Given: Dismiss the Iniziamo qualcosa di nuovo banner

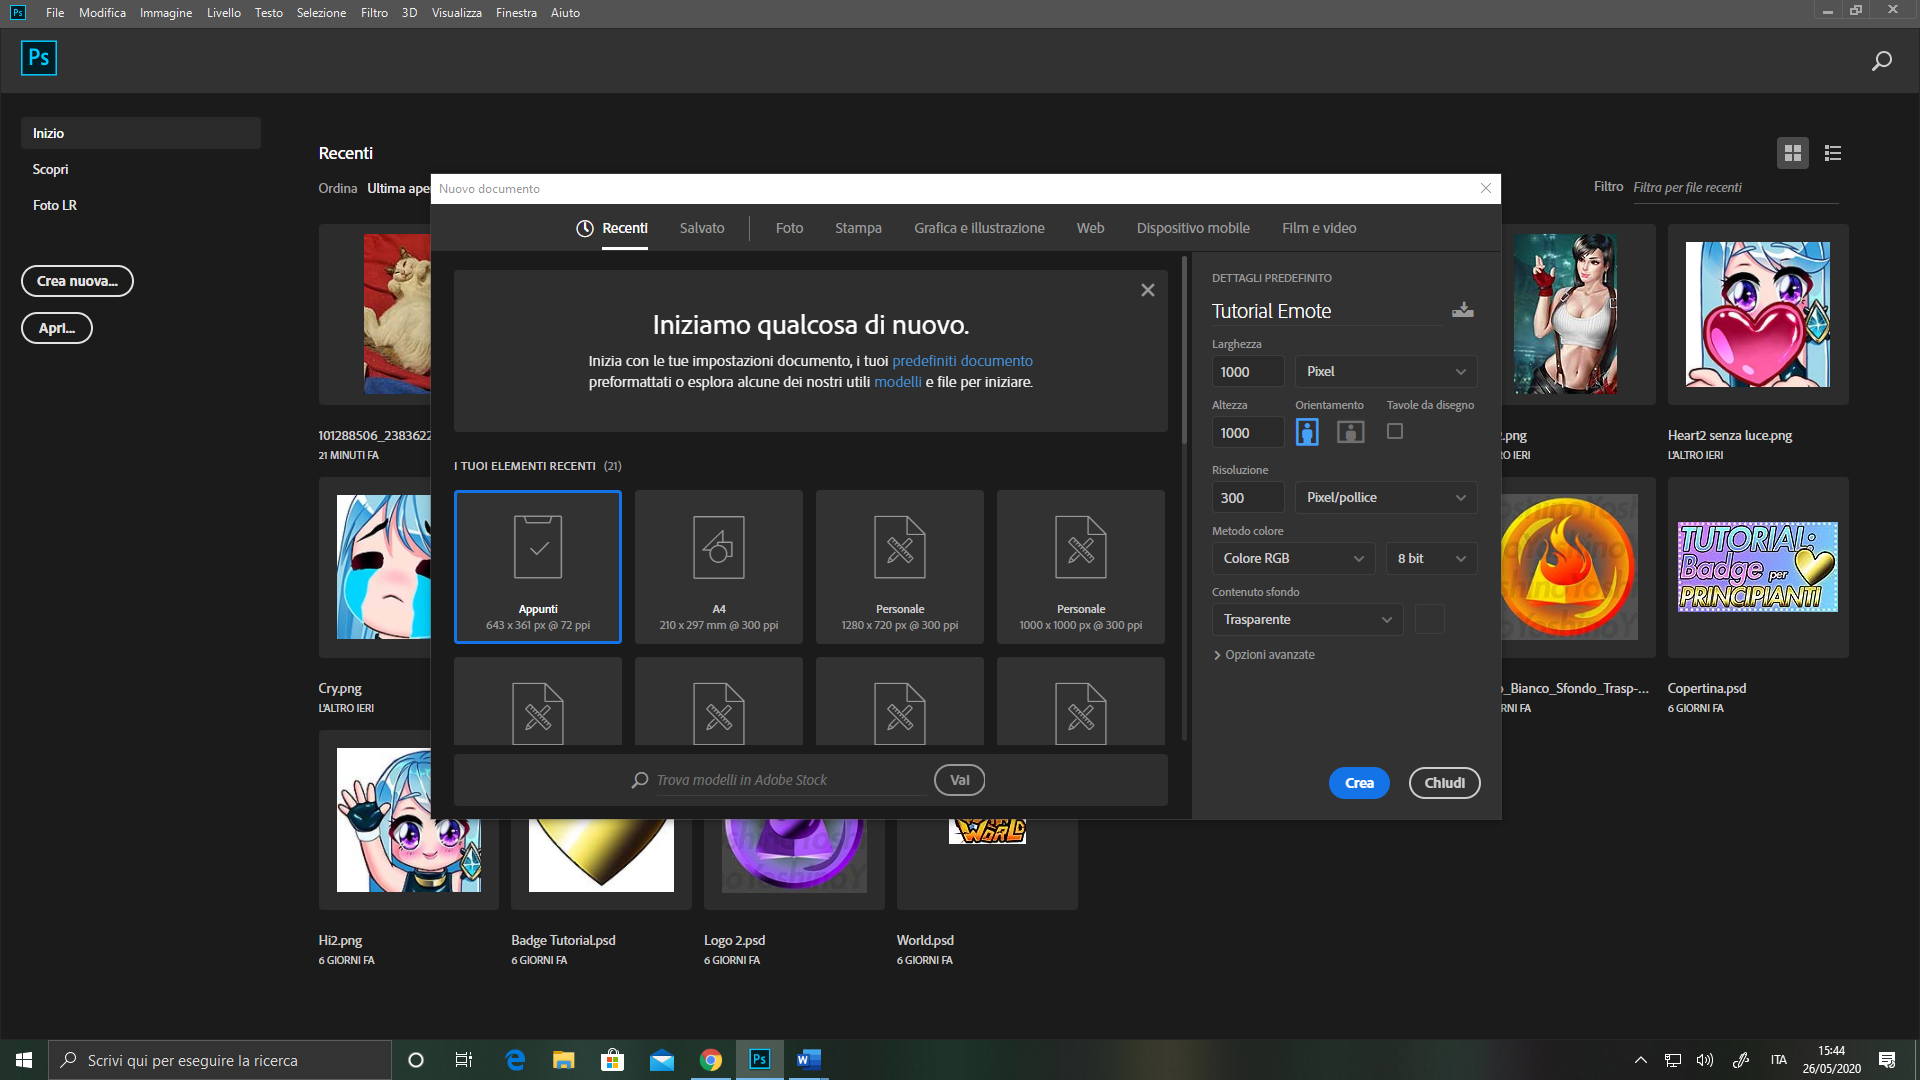Looking at the screenshot, I should click(1148, 290).
